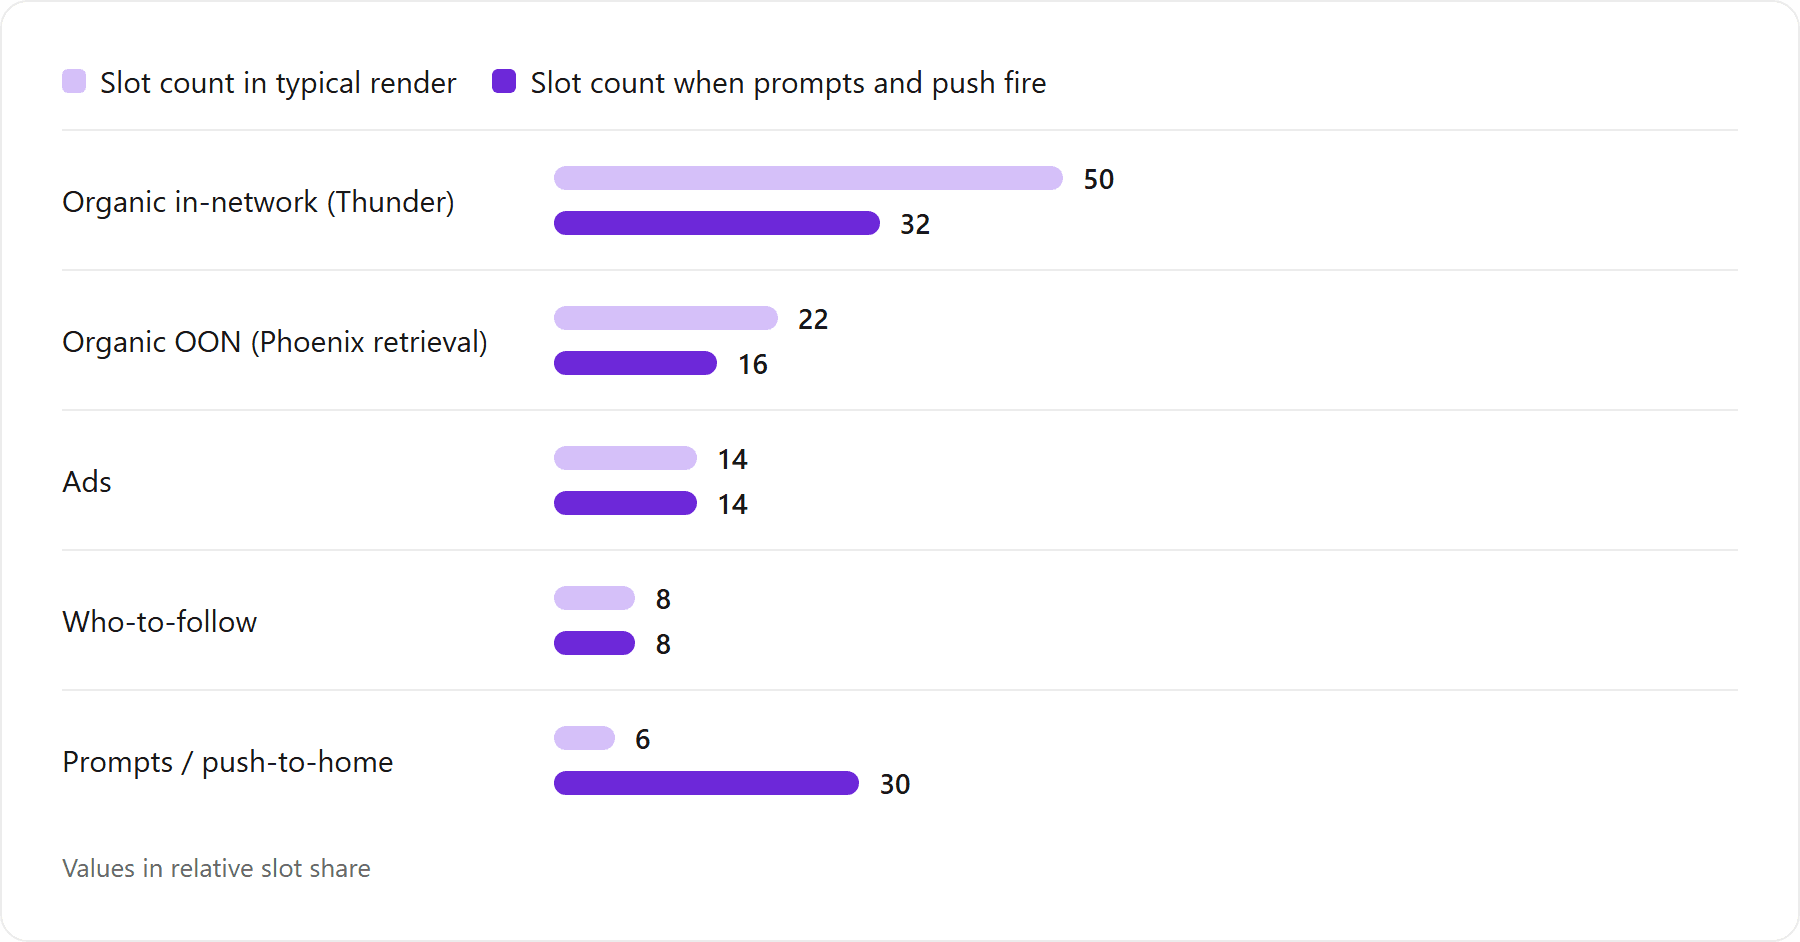Click the Organic in-network (Thunder) row label

click(258, 202)
